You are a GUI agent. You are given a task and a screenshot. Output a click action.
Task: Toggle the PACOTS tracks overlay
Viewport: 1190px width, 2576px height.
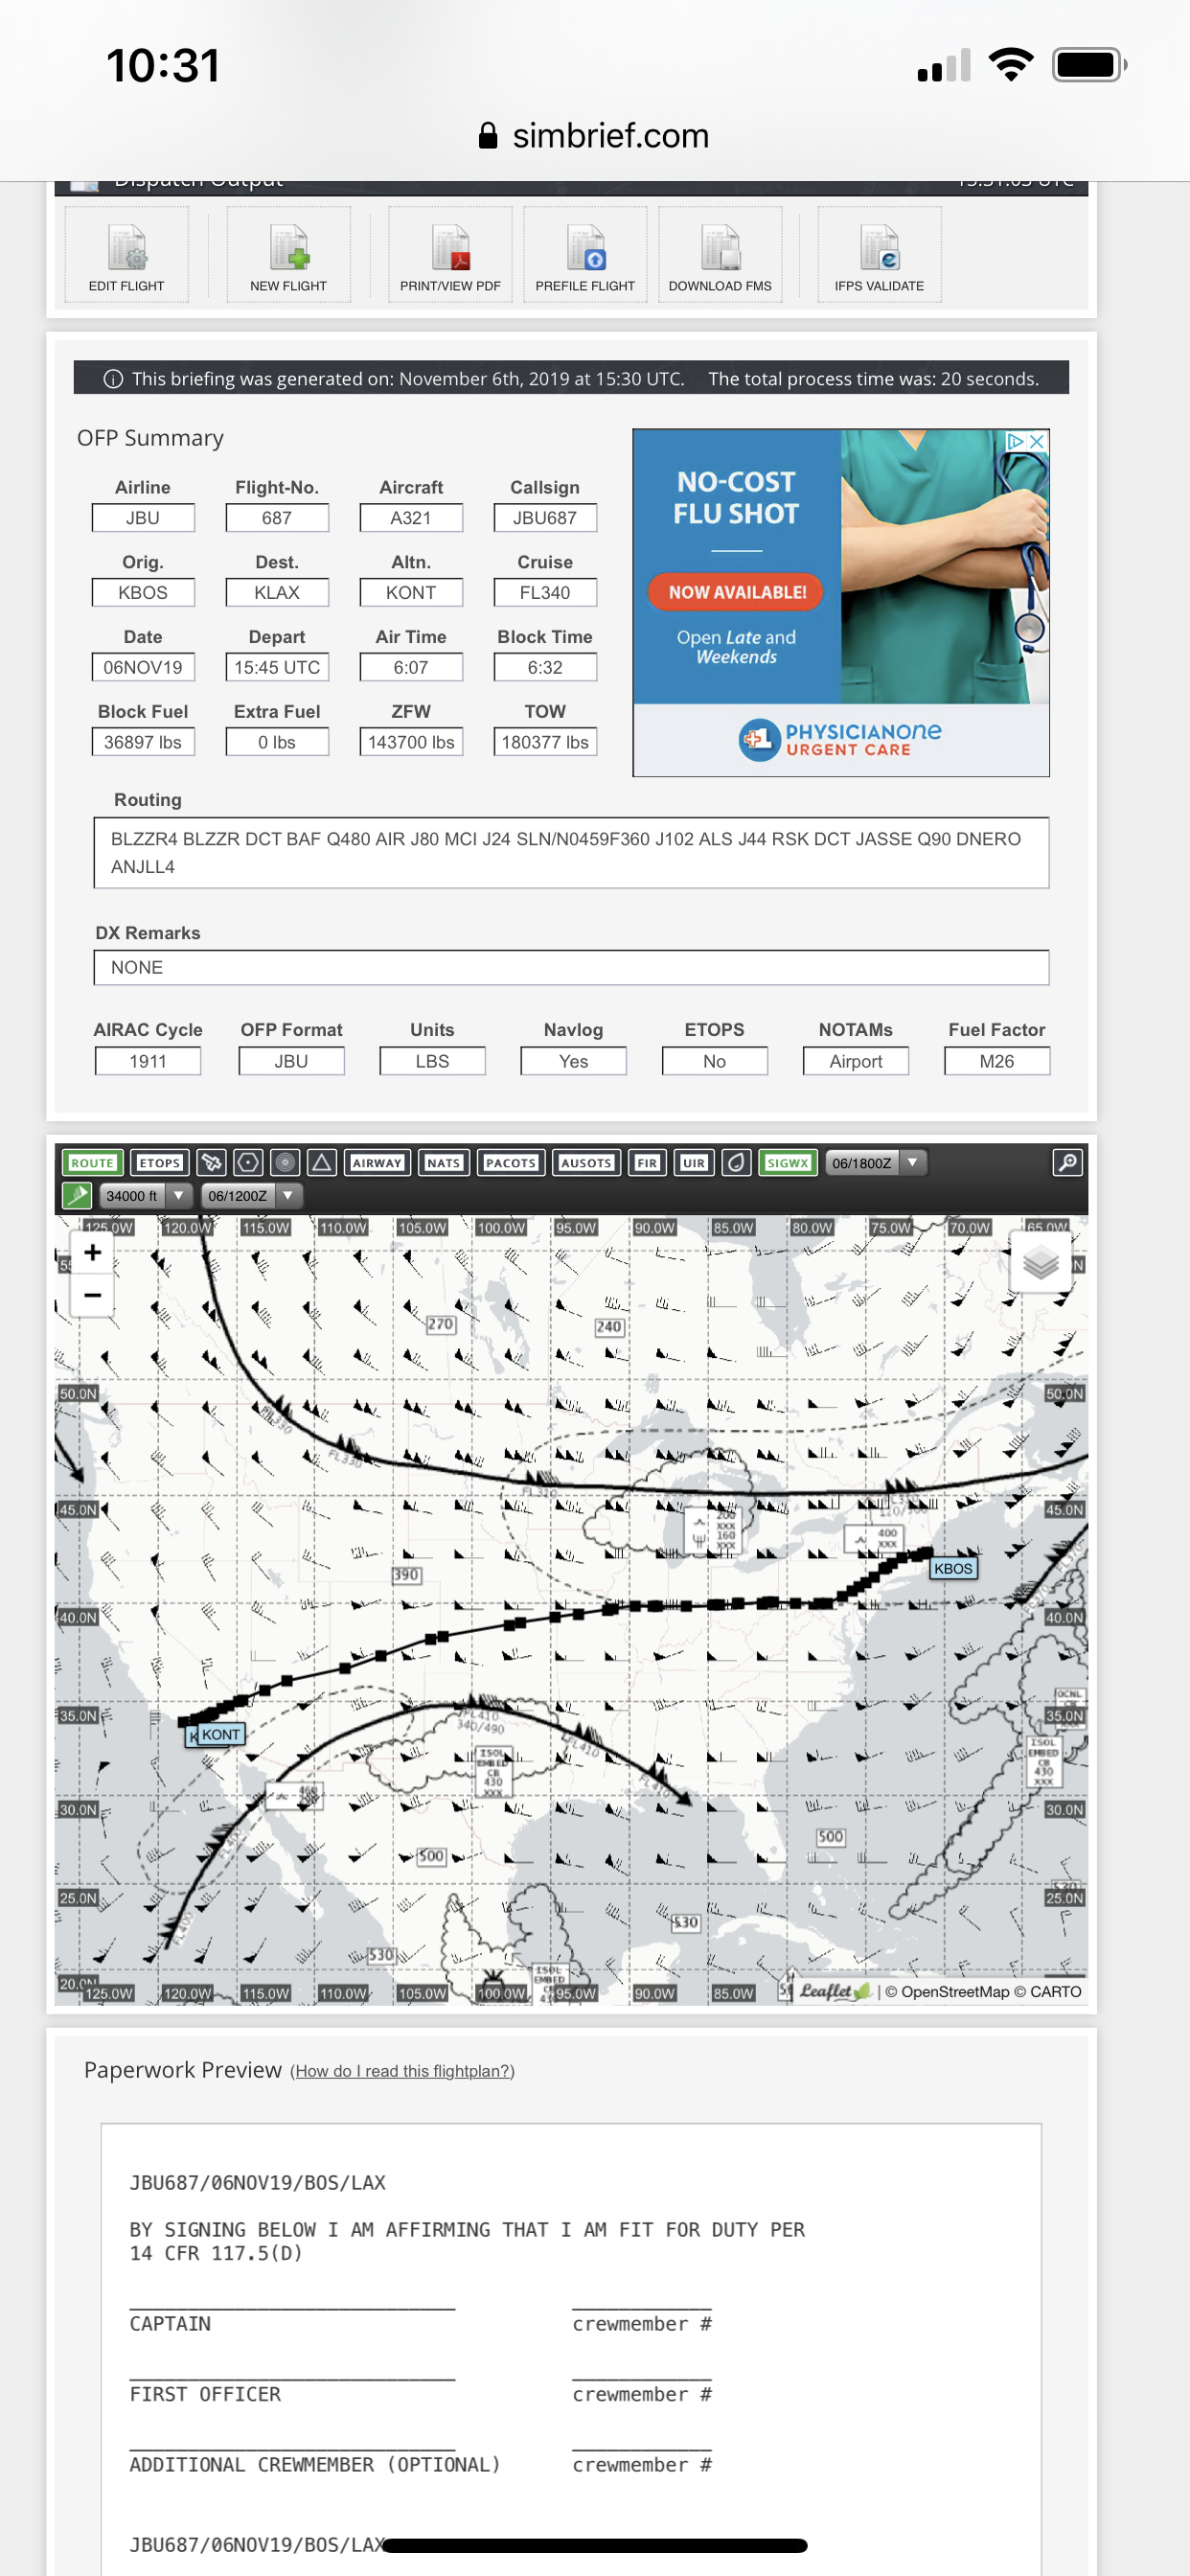tap(510, 1162)
